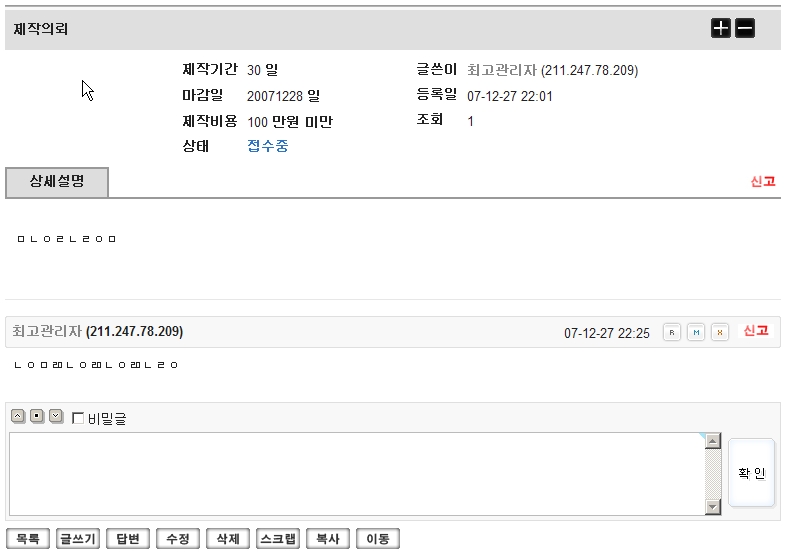Click the 신고 link on the comment

755,331
